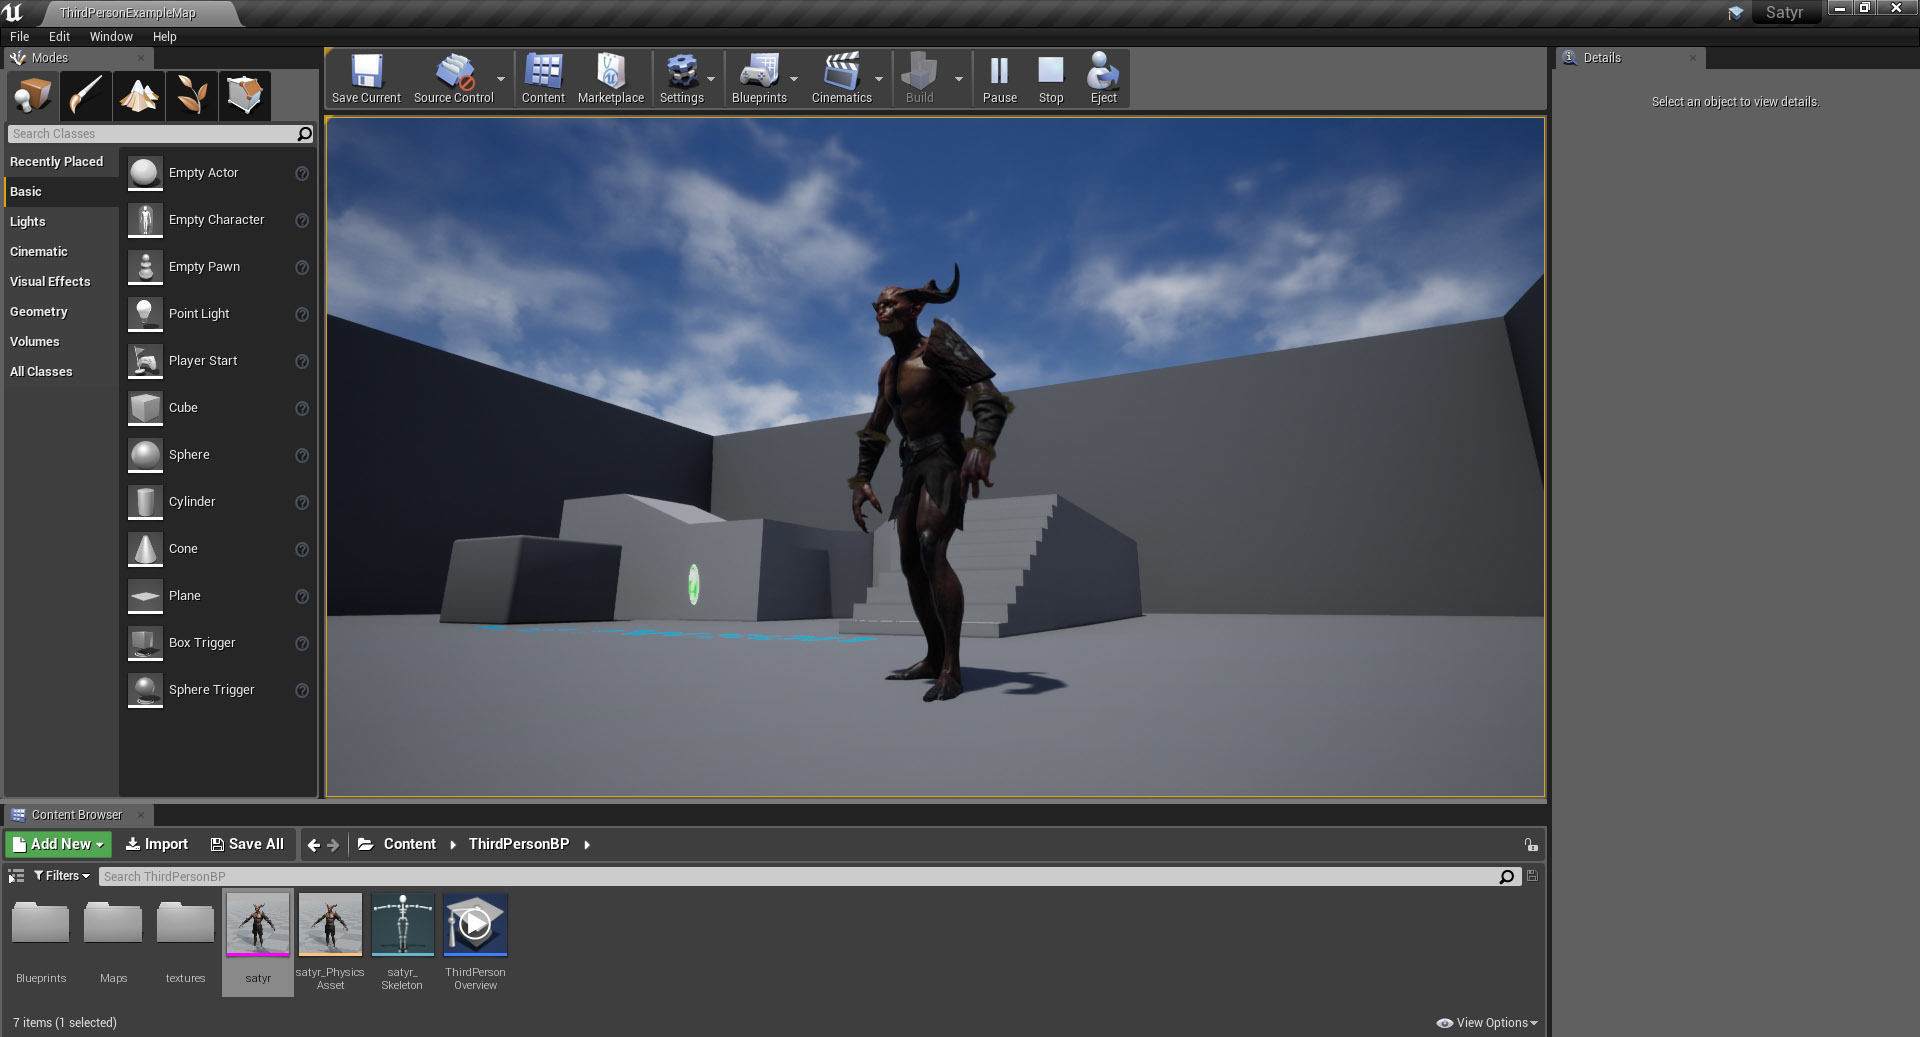This screenshot has height=1037, width=1920.
Task: Click the Eject toolbar icon
Action: tap(1103, 72)
